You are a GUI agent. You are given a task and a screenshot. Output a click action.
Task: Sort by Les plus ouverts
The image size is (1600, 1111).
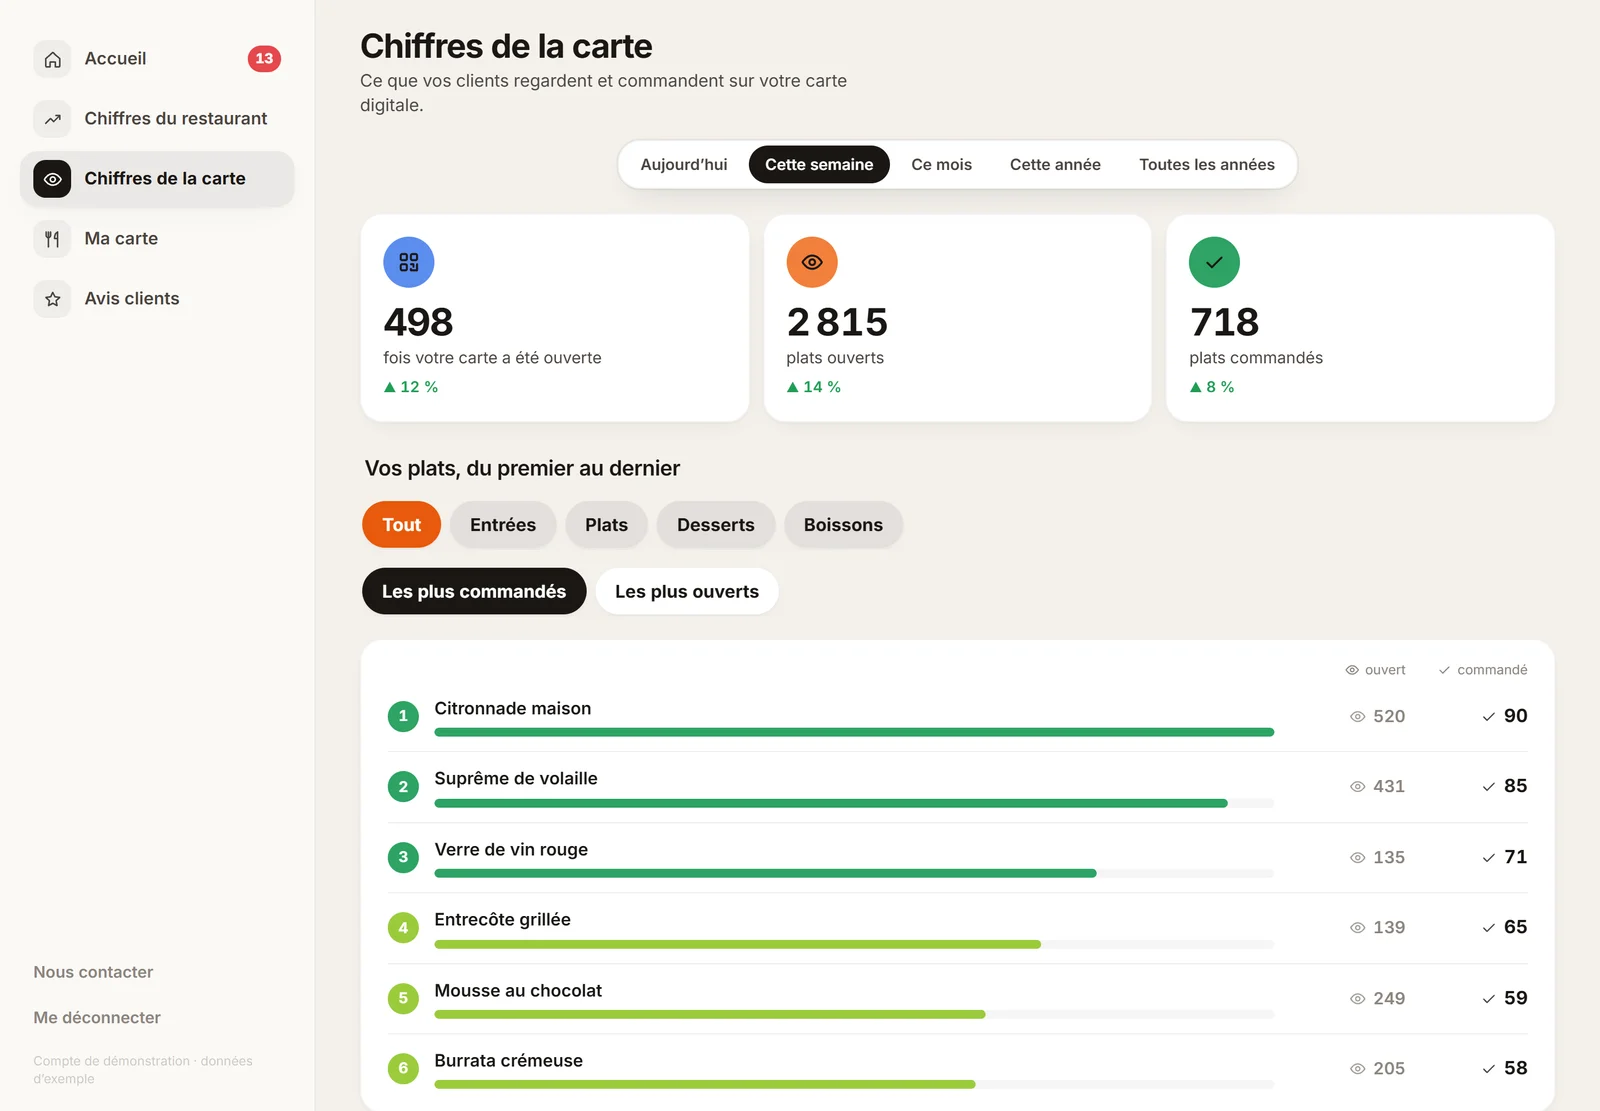point(687,592)
